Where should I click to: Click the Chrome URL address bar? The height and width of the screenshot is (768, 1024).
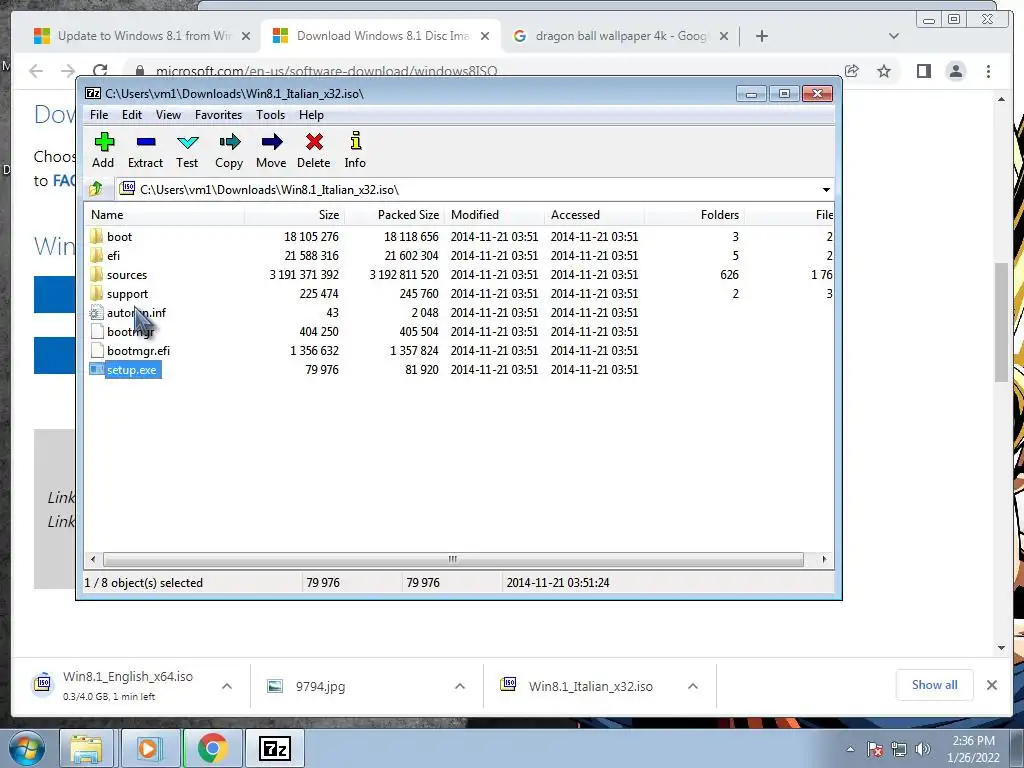(483, 71)
